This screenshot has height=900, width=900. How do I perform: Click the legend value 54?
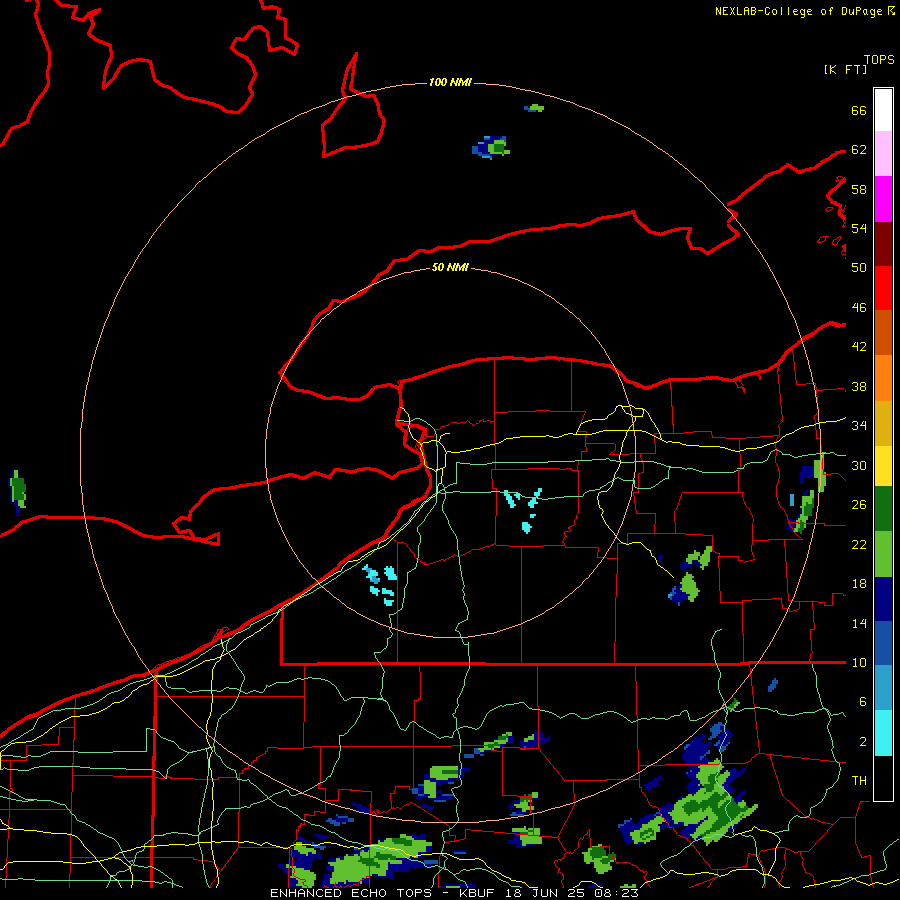pos(859,228)
